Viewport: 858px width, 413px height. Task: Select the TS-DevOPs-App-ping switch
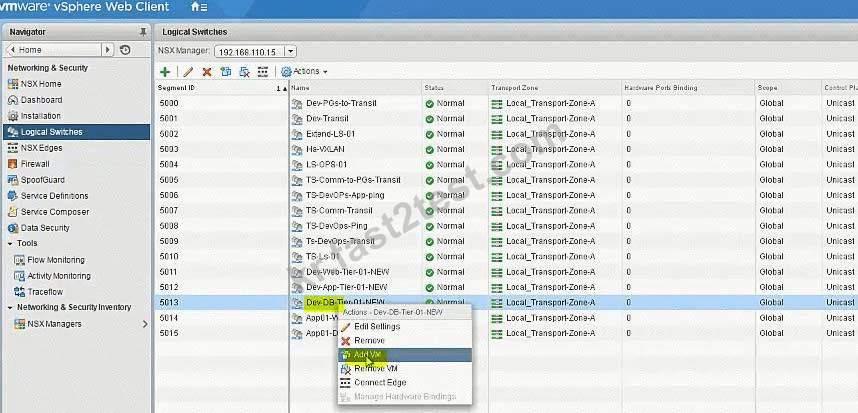(345, 195)
